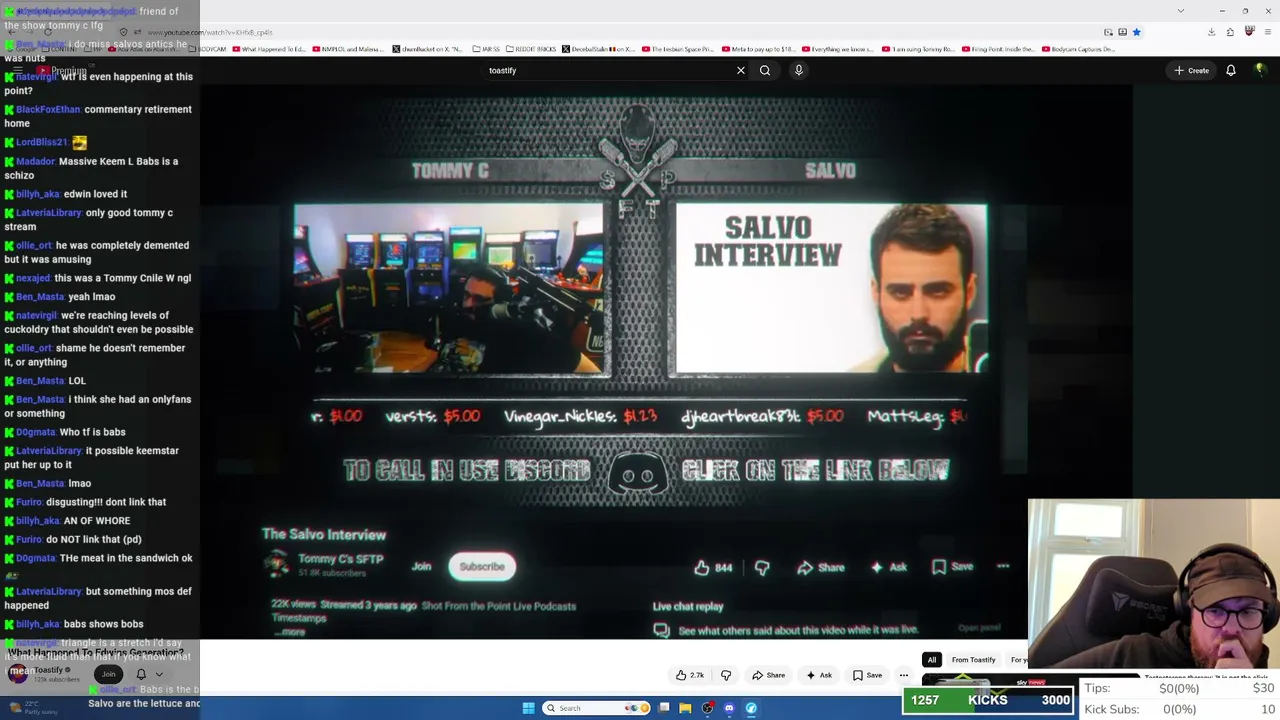1280x720 pixels.
Task: Open the 'What Happened To Ed...' bookmark
Action: point(269,49)
